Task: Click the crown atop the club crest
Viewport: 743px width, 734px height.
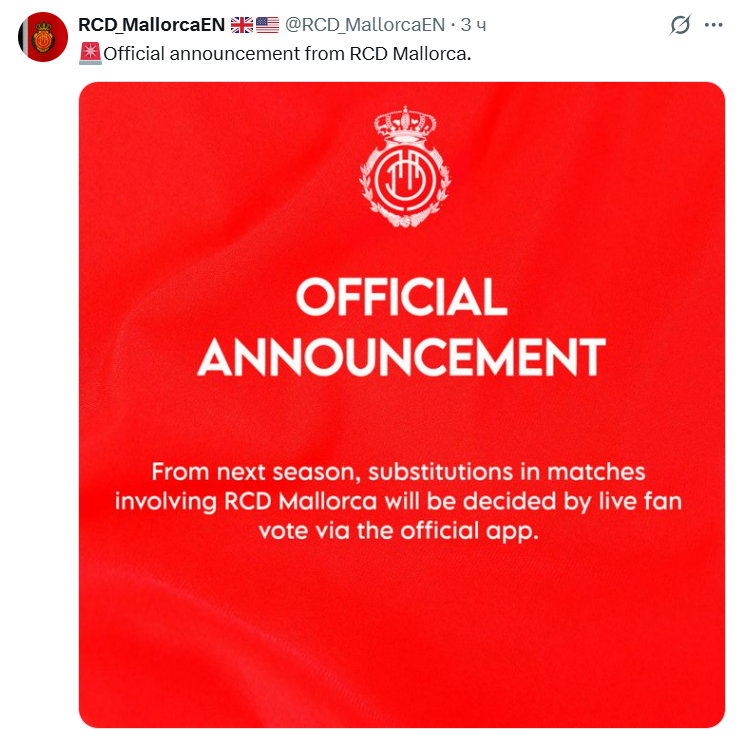Action: [403, 126]
